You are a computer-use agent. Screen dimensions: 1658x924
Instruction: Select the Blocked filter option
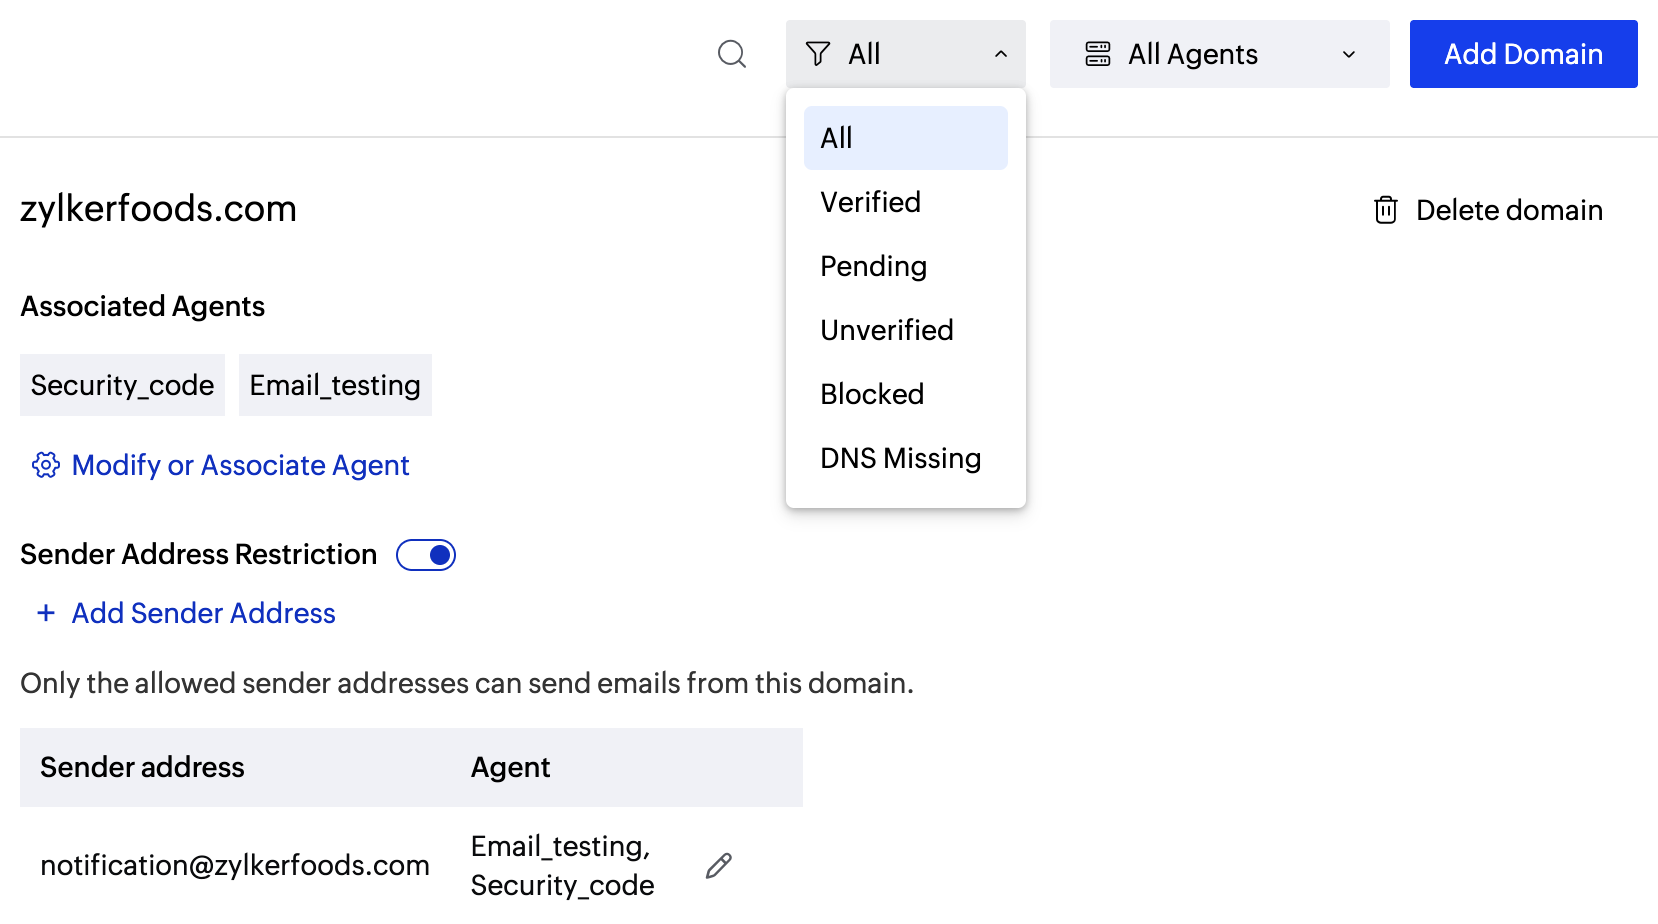[x=872, y=394]
